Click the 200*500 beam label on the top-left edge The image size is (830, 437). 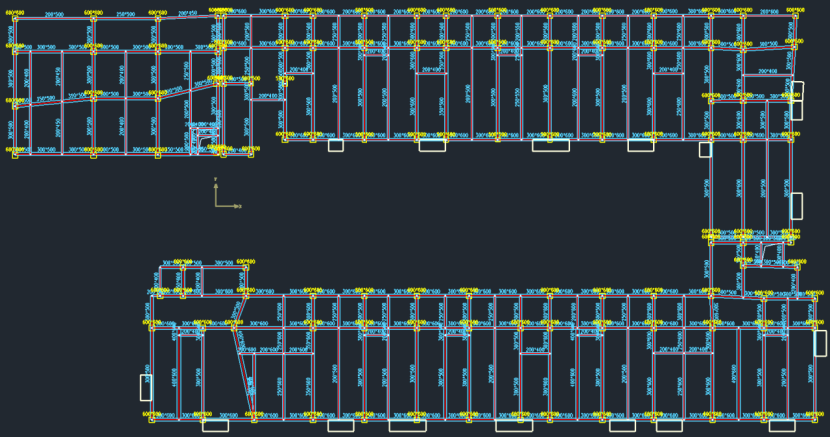tap(53, 14)
